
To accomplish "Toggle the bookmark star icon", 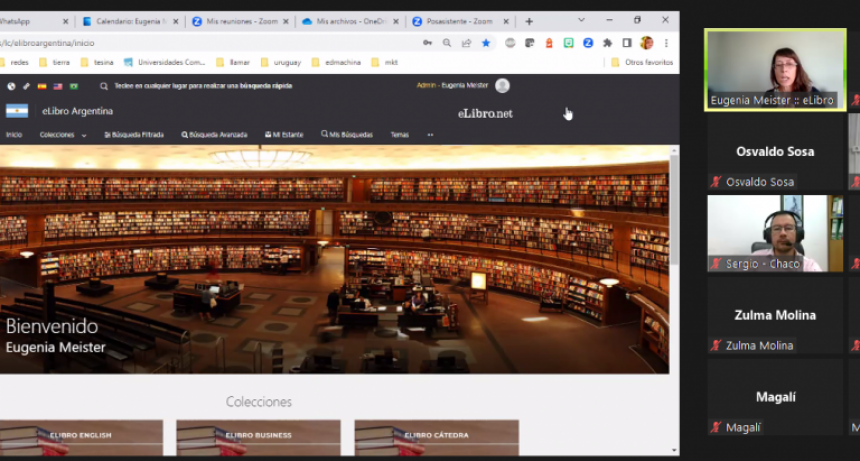I will click(486, 43).
